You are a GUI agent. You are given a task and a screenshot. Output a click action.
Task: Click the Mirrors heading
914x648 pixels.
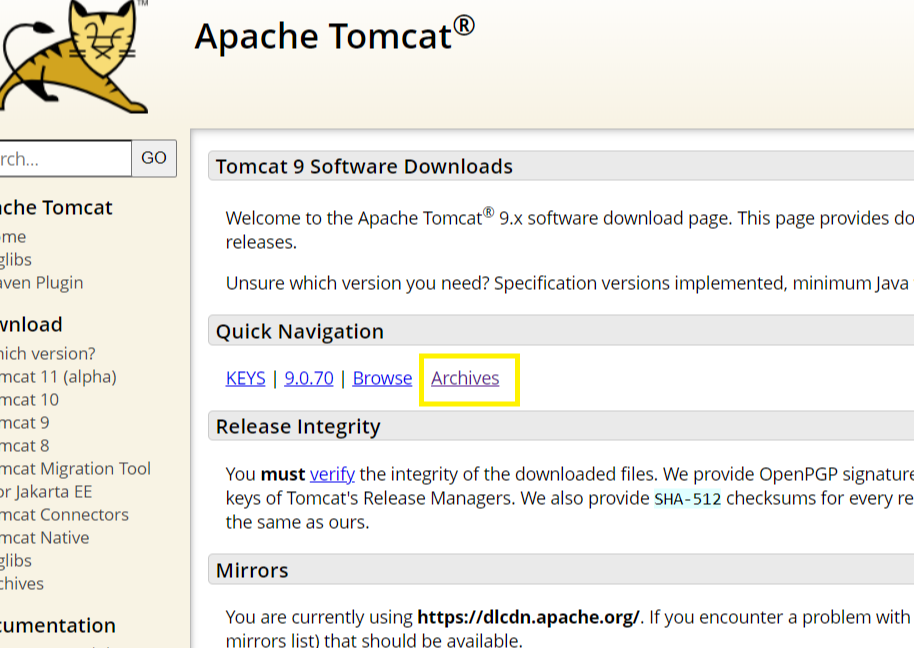tap(252, 570)
